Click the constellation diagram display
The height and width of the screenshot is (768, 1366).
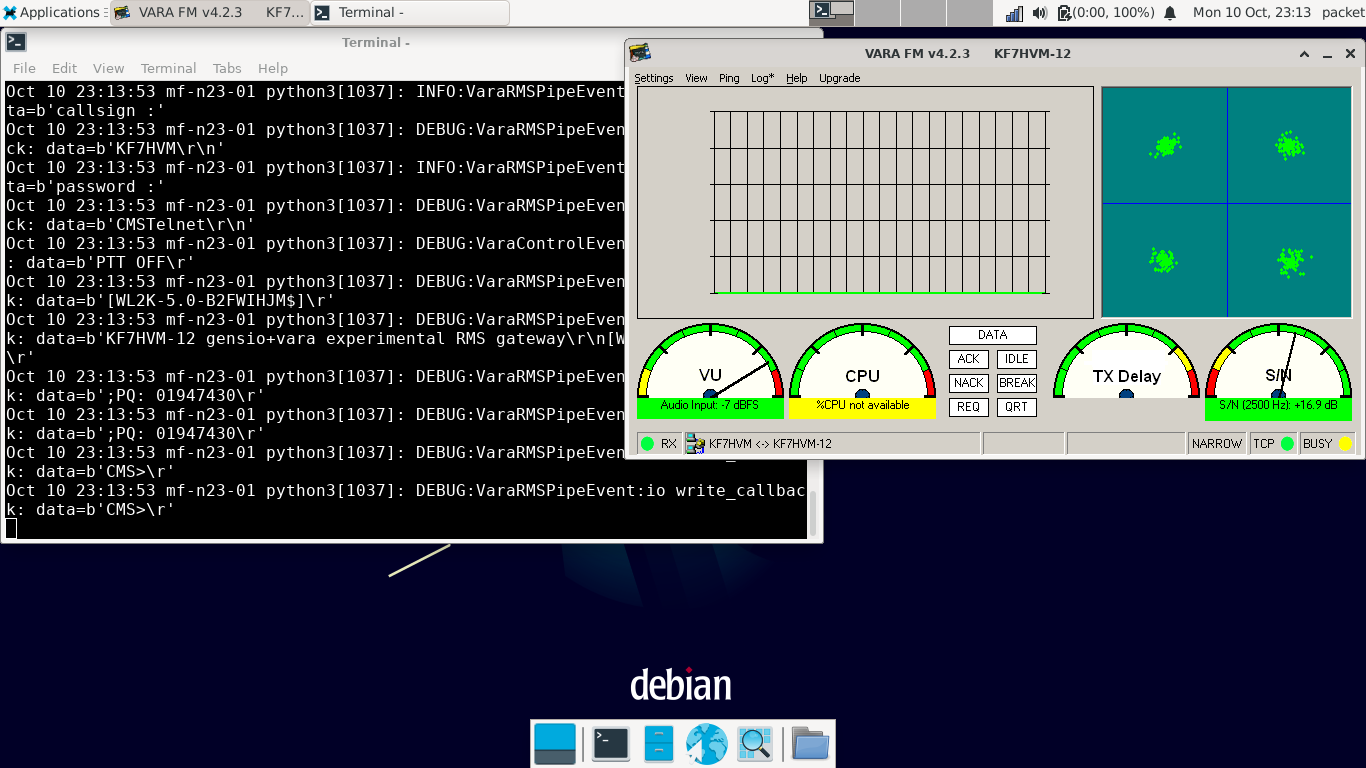[1227, 203]
